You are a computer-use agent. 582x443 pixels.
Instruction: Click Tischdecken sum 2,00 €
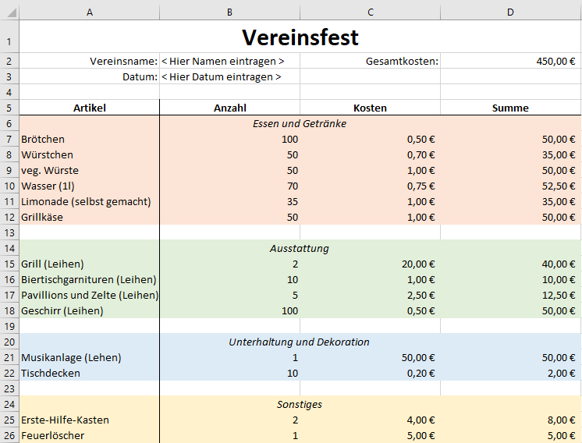tap(511, 373)
